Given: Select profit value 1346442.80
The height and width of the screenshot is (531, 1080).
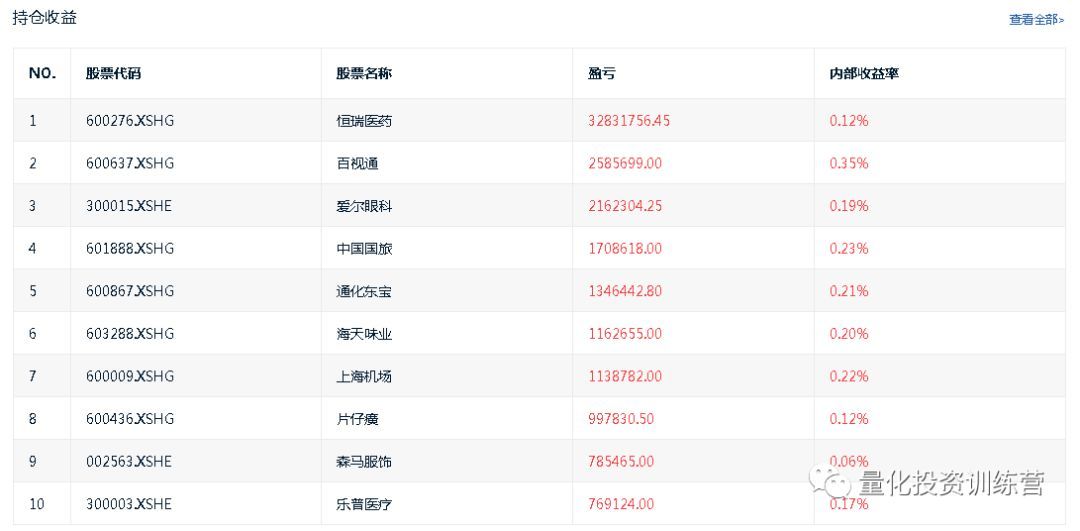Looking at the screenshot, I should (625, 291).
